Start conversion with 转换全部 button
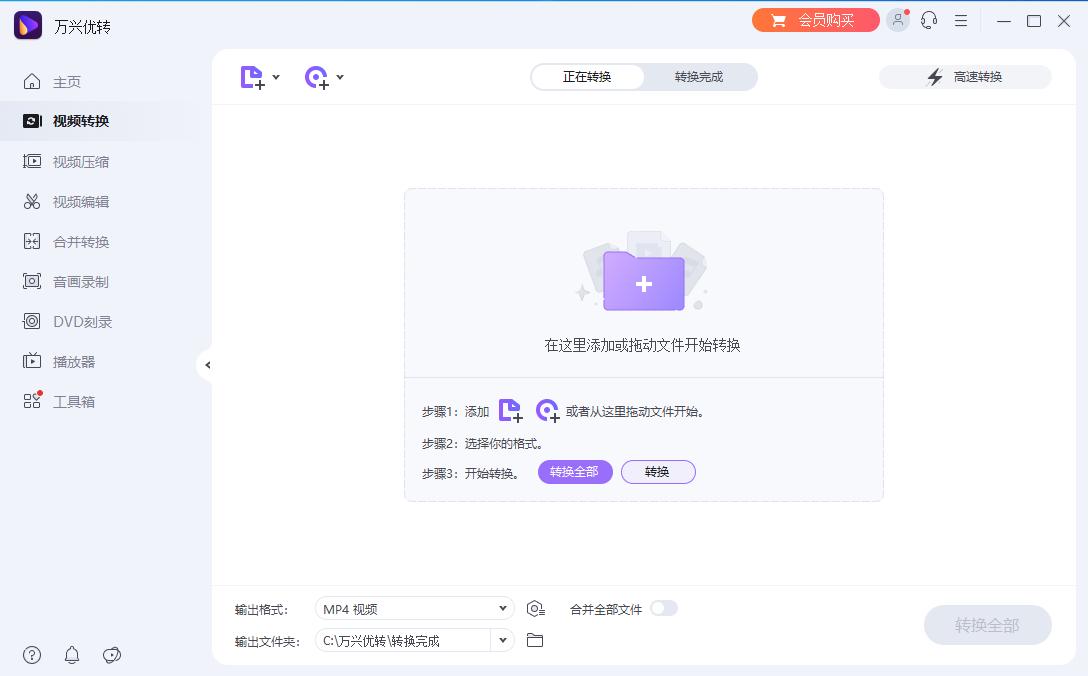Screen dimensions: 1088x676 (x=987, y=624)
